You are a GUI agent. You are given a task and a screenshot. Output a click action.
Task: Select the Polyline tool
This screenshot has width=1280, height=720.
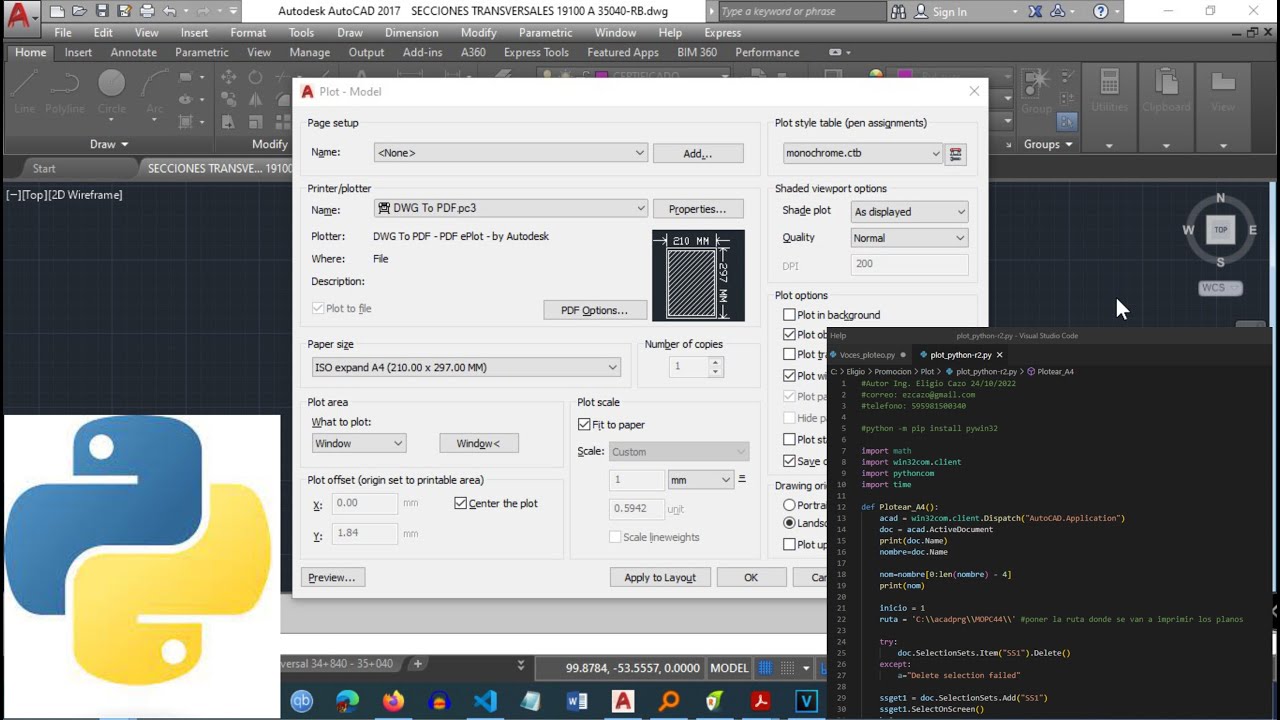pos(65,92)
